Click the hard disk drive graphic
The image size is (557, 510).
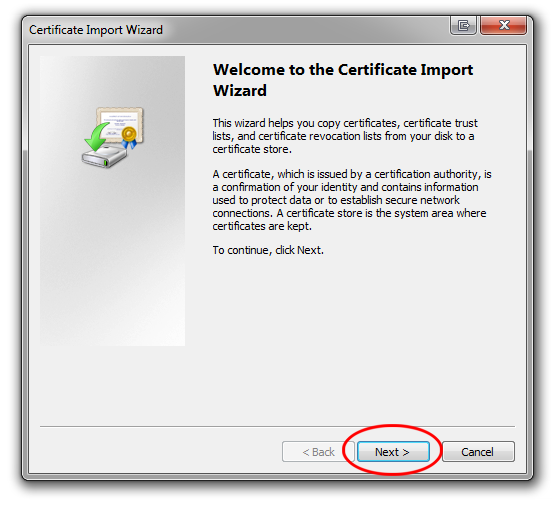[x=104, y=157]
